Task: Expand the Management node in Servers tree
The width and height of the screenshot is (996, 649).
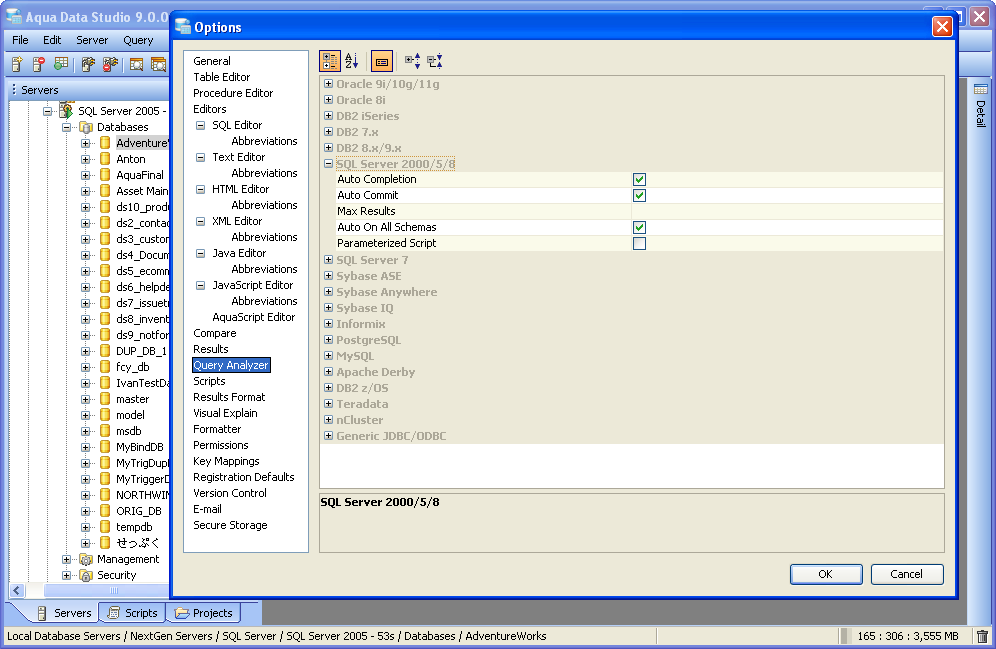Action: click(66, 559)
